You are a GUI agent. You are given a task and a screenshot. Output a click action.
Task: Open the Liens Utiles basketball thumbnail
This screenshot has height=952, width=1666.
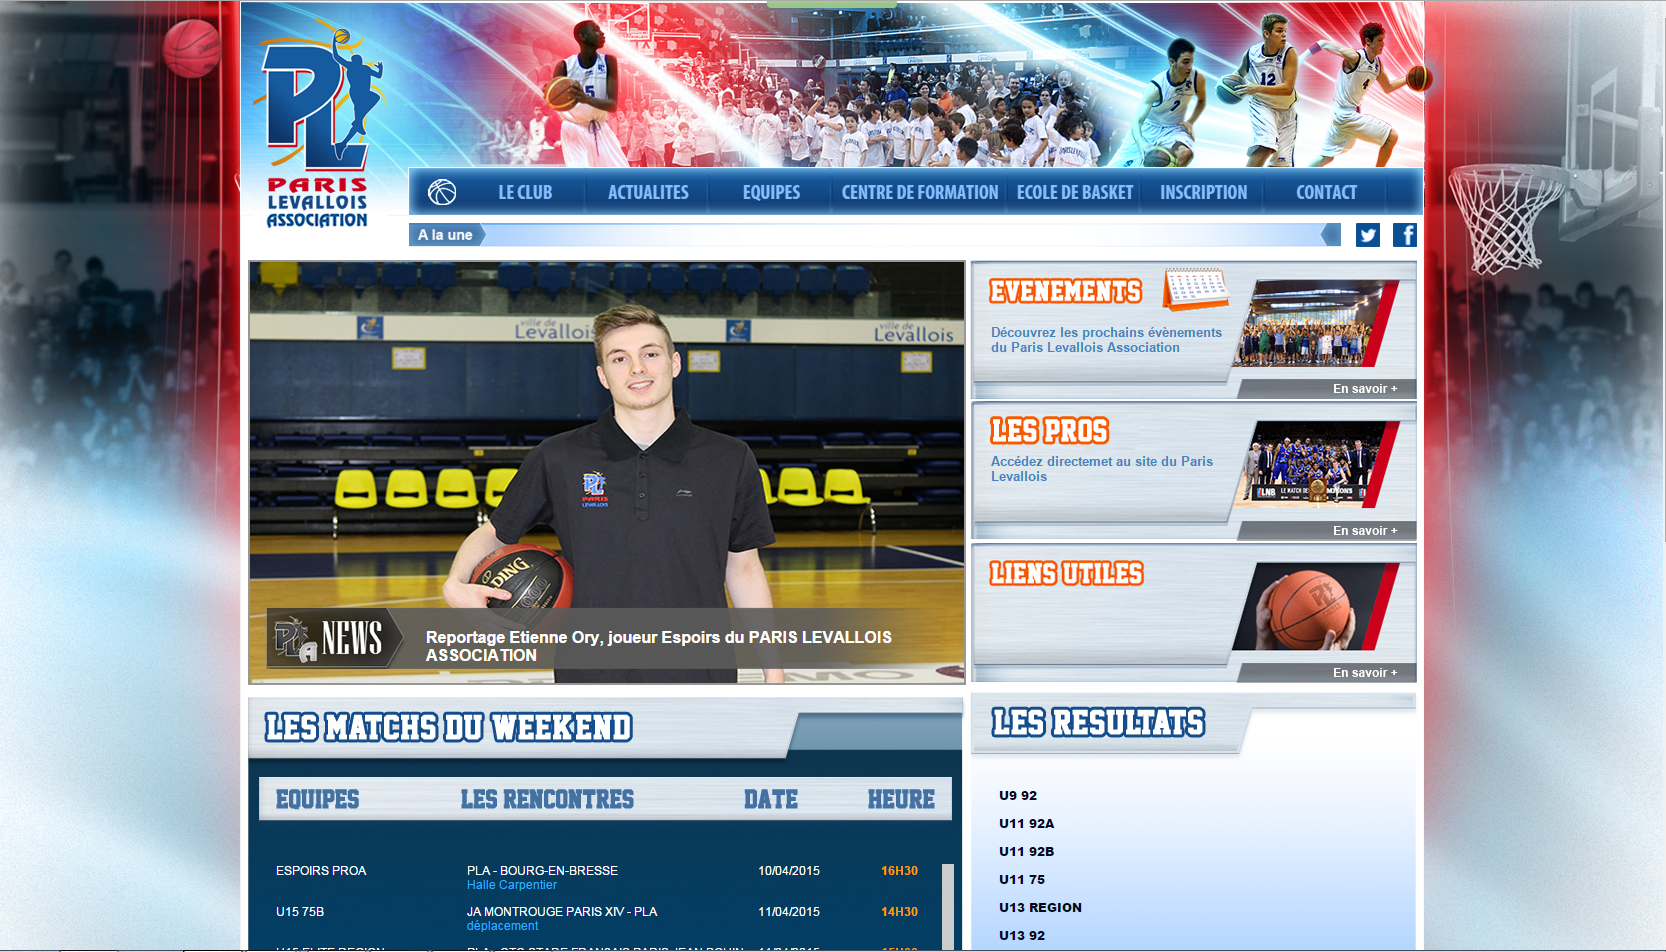(1315, 607)
